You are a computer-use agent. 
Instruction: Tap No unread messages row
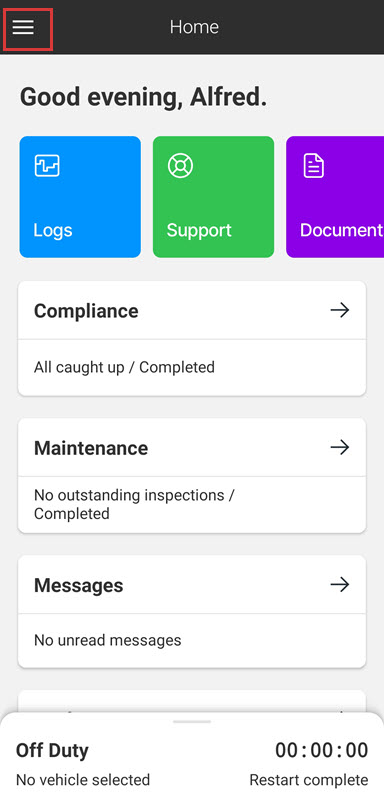tap(192, 640)
